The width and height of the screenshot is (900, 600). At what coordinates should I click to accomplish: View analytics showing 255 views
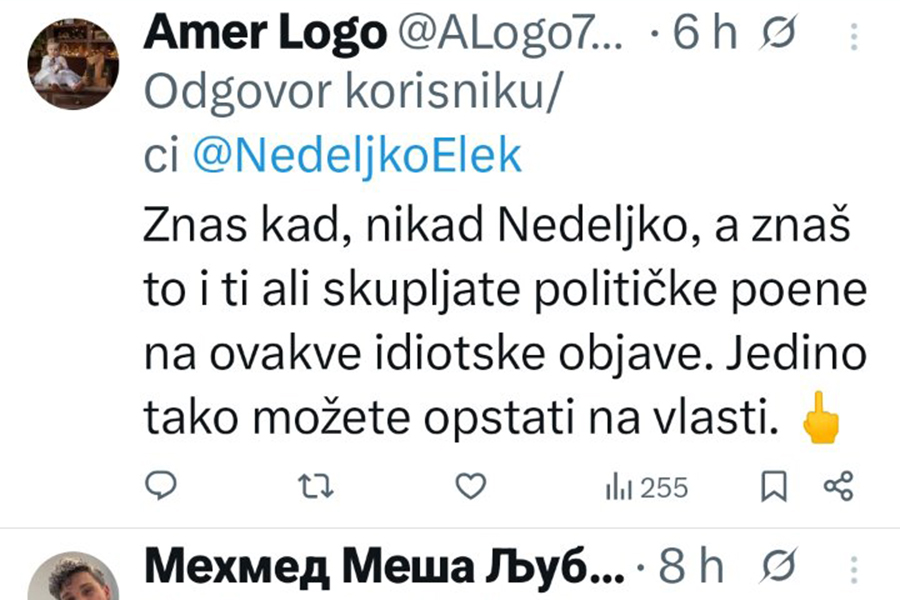[x=647, y=487]
